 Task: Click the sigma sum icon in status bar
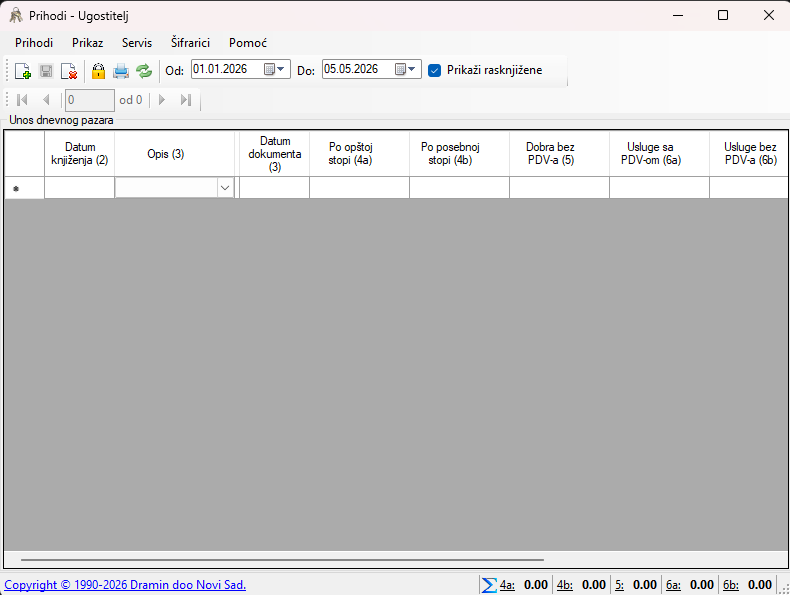pyautogui.click(x=489, y=585)
